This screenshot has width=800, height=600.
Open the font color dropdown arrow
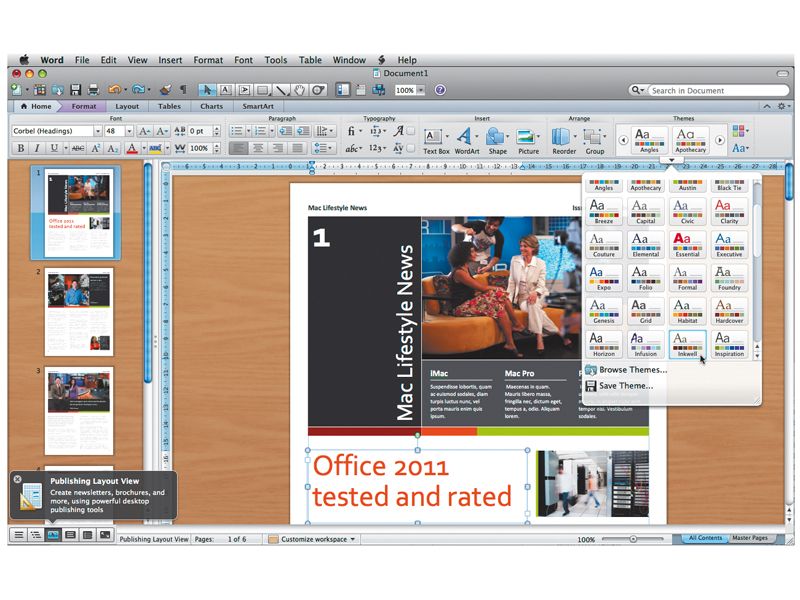144,148
